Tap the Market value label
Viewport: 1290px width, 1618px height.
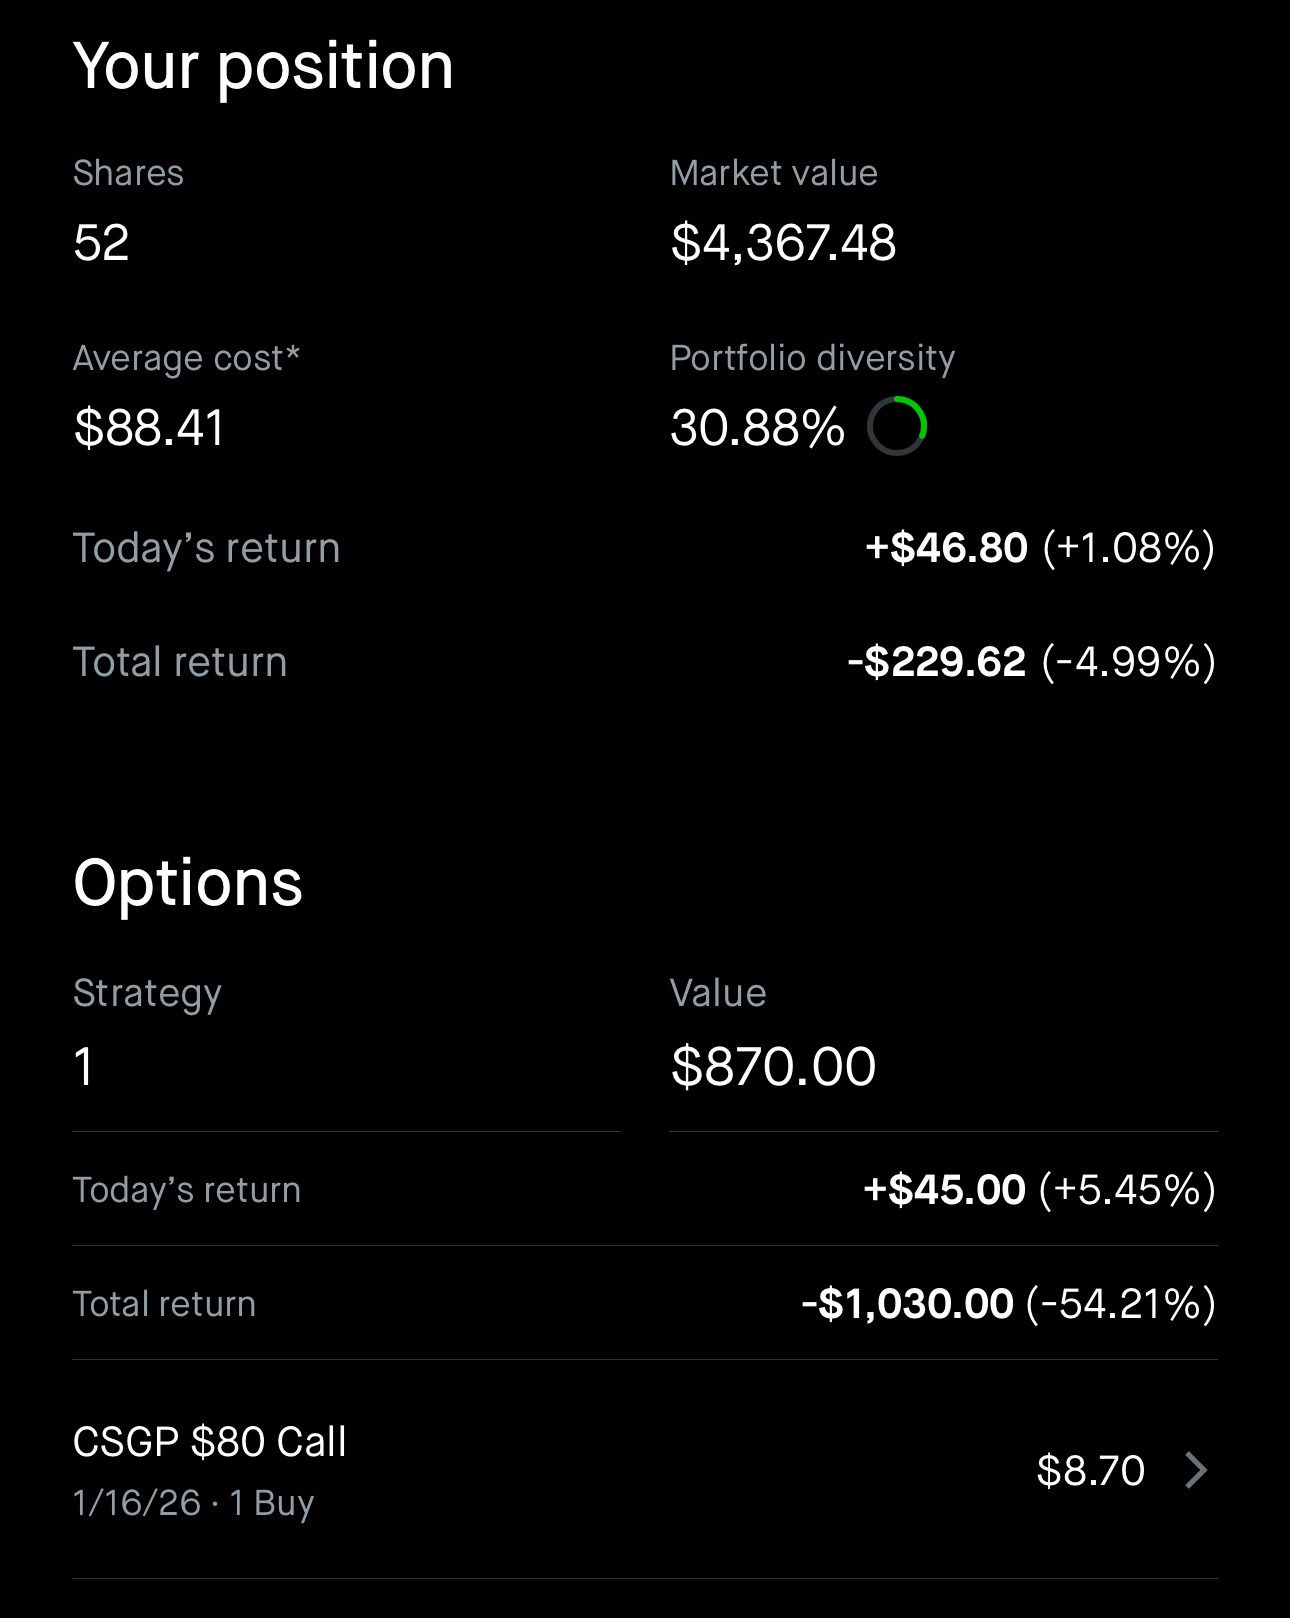click(774, 173)
